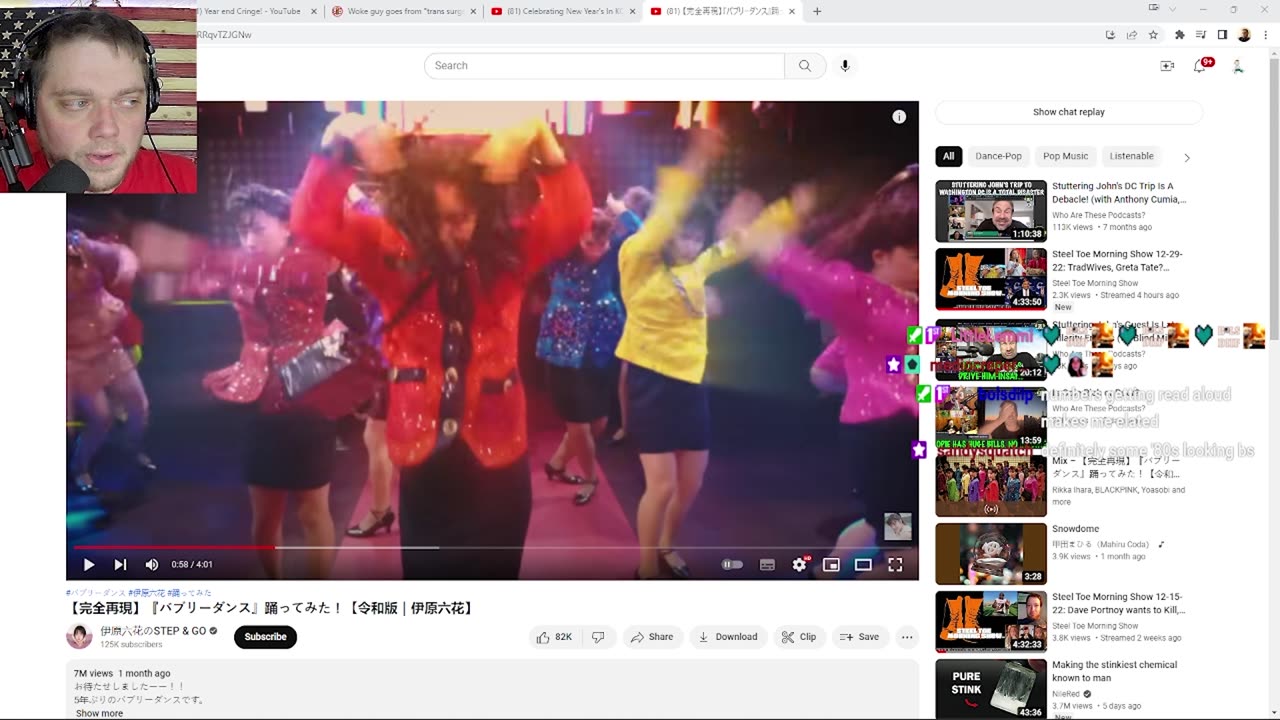Image resolution: width=1280 pixels, height=720 pixels.
Task: Open Chrome profile picture menu
Action: [x=1244, y=35]
